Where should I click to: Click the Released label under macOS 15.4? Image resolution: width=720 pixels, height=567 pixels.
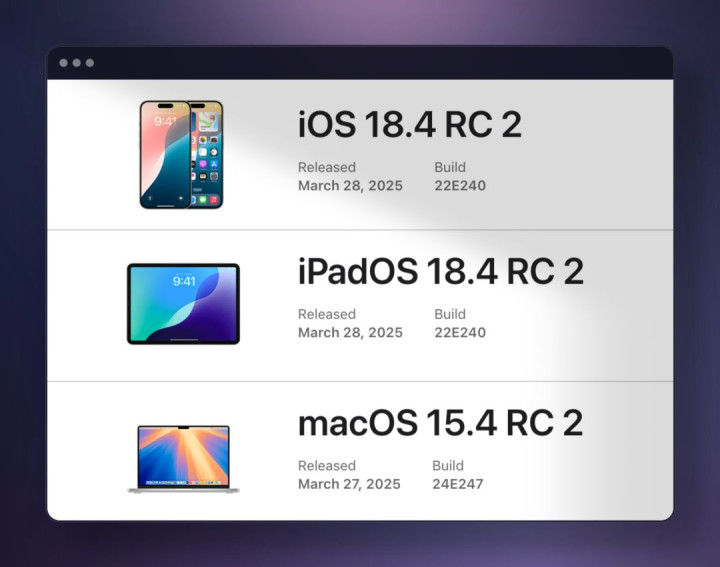(x=326, y=466)
